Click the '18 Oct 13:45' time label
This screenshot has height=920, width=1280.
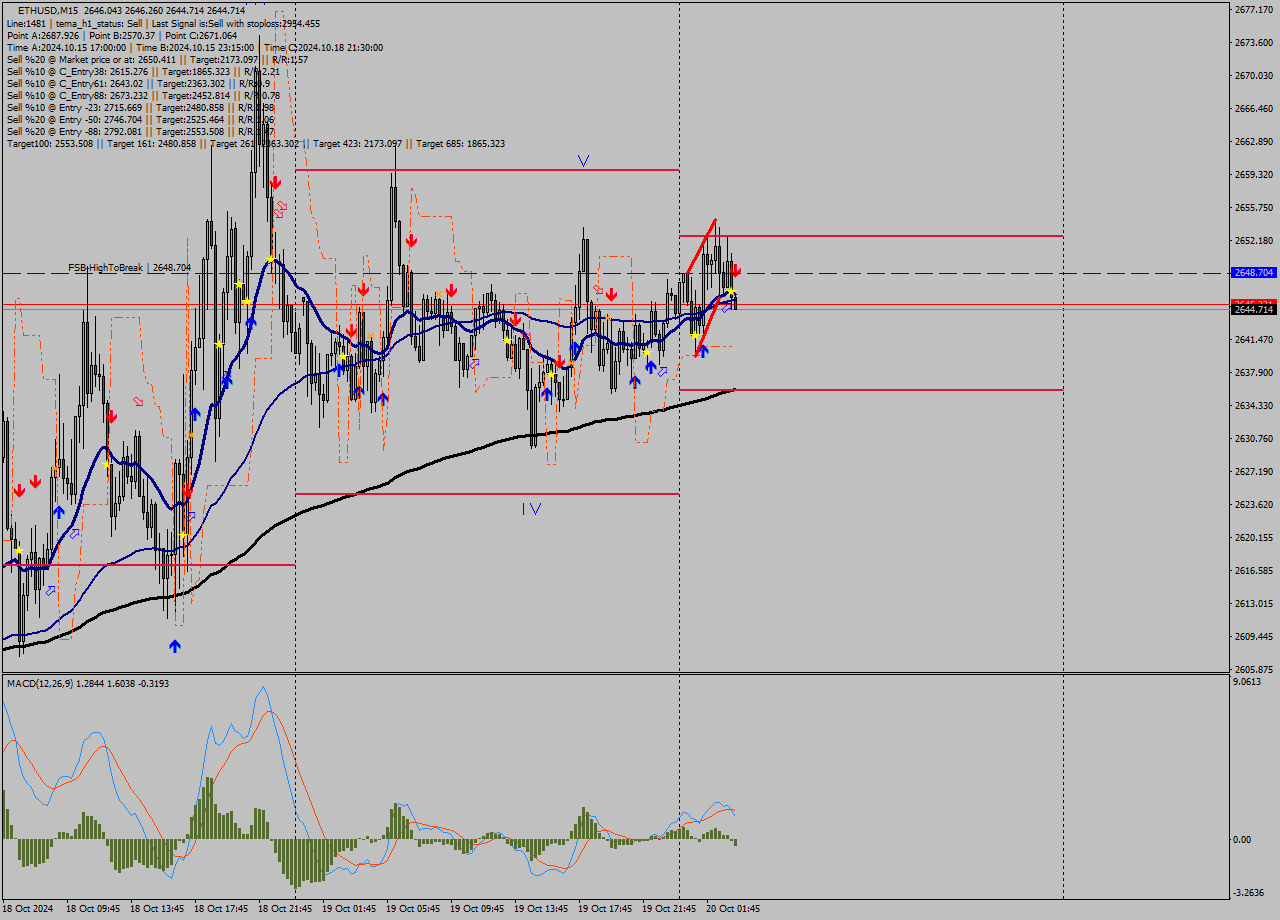click(157, 909)
